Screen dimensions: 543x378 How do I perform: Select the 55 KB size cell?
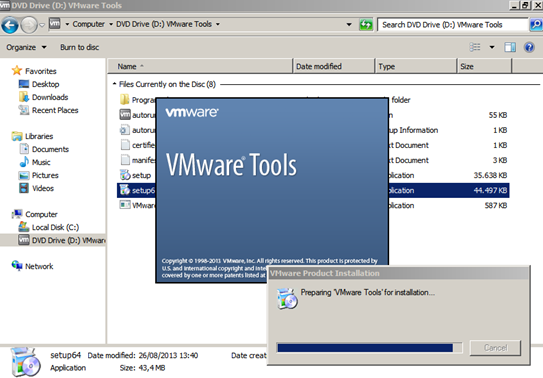(498, 115)
